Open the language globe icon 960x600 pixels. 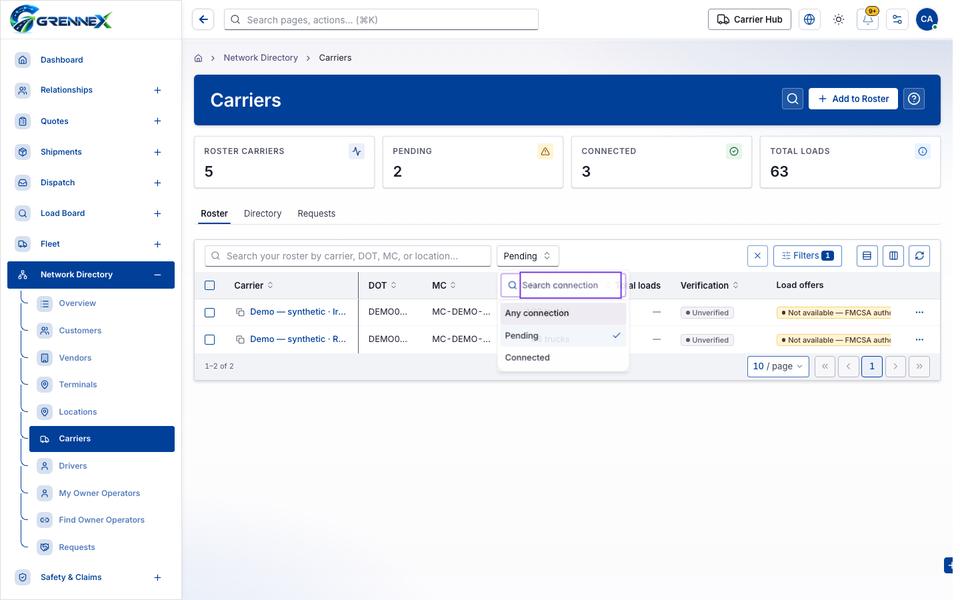coord(809,20)
